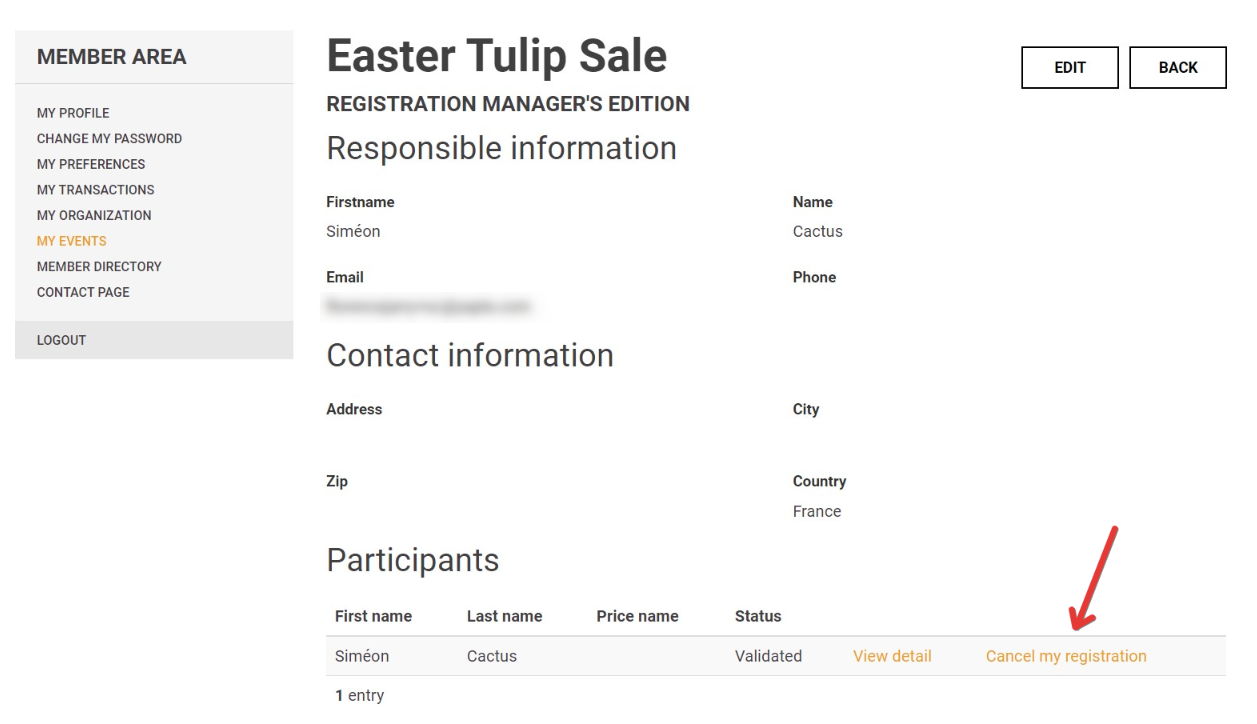1257x724 pixels.
Task: Select the highlighted My Events item
Action: pyautogui.click(x=71, y=241)
